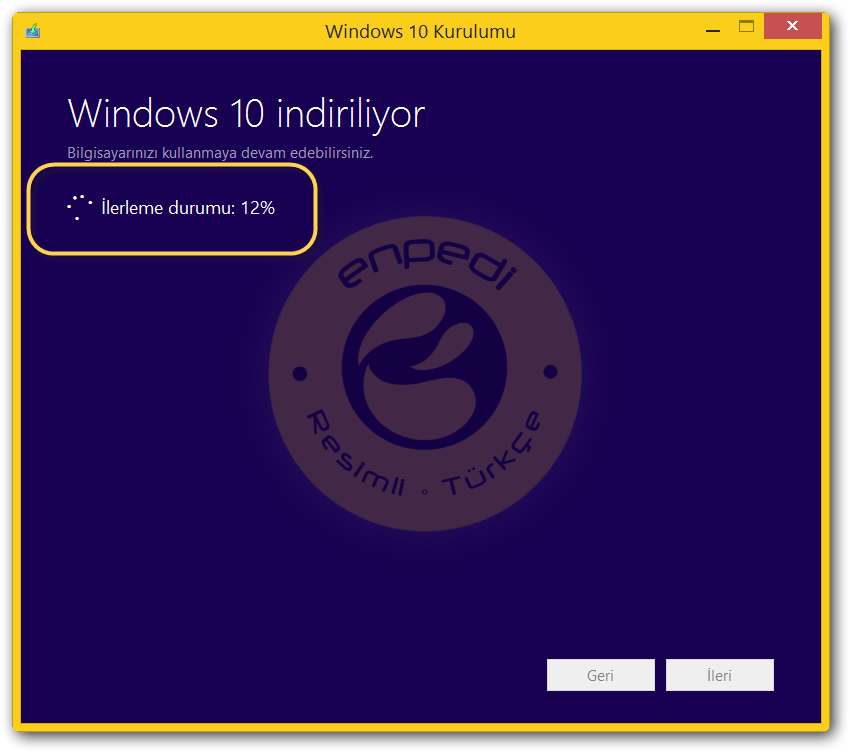Click the Geri button
The image size is (850, 752).
(600, 675)
